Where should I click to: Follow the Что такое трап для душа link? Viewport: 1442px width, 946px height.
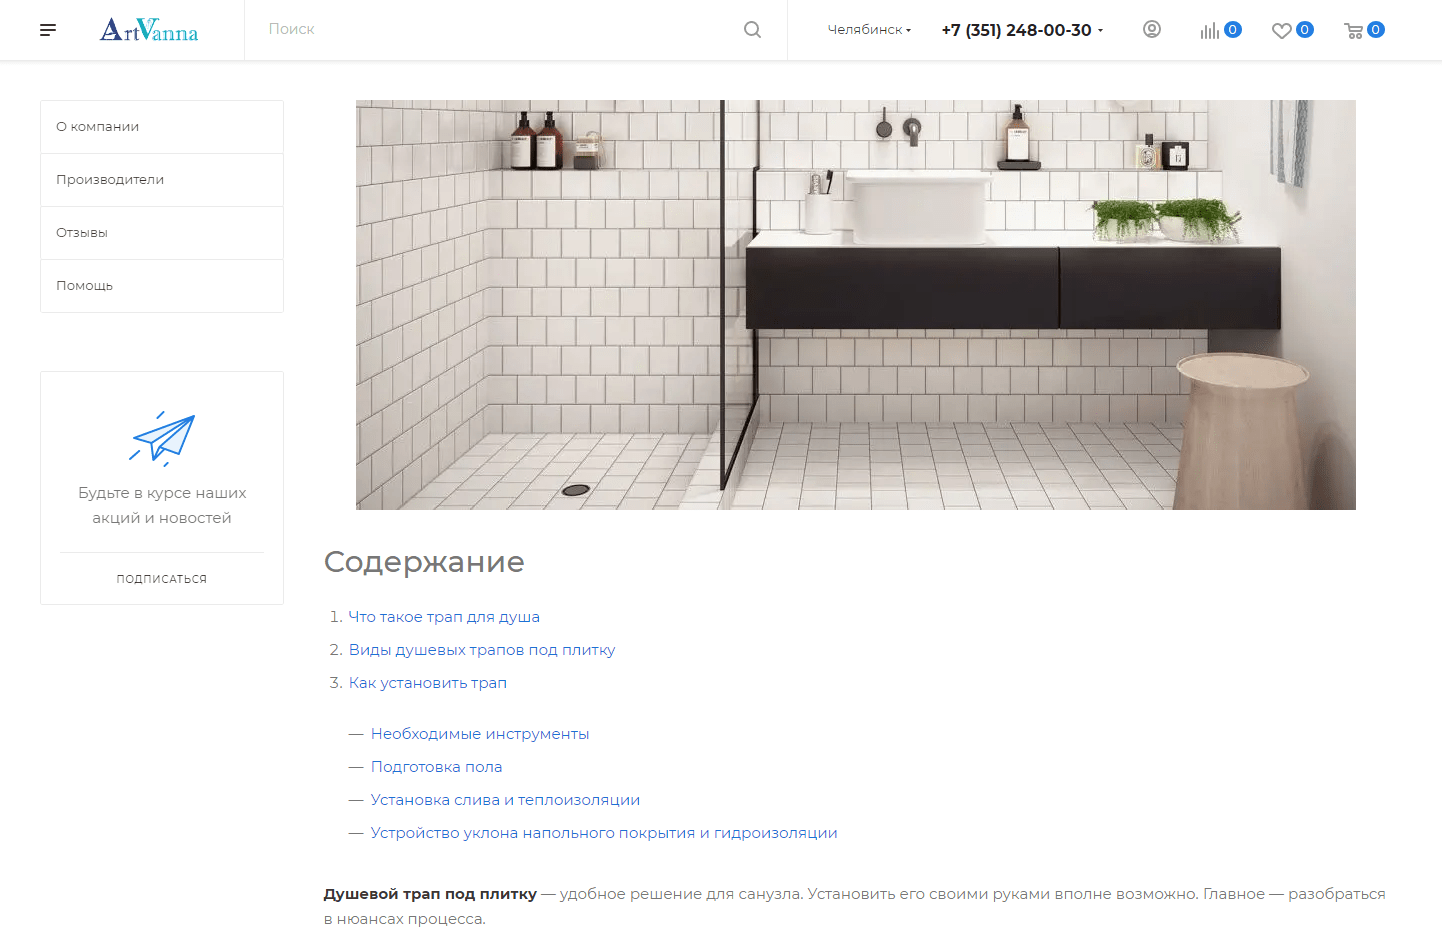coord(444,617)
